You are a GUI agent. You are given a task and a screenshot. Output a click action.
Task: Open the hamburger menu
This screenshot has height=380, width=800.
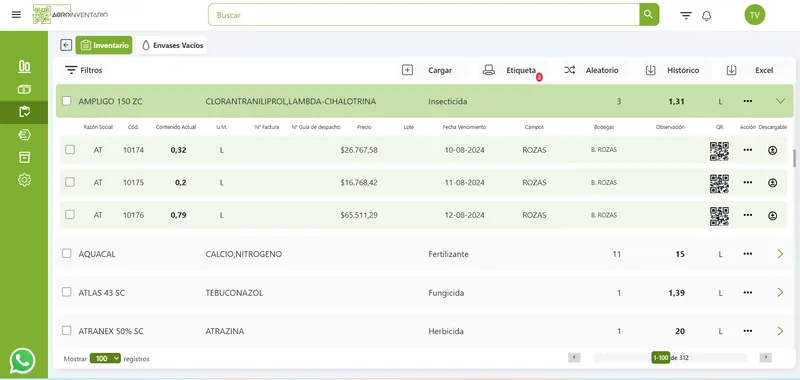(16, 15)
